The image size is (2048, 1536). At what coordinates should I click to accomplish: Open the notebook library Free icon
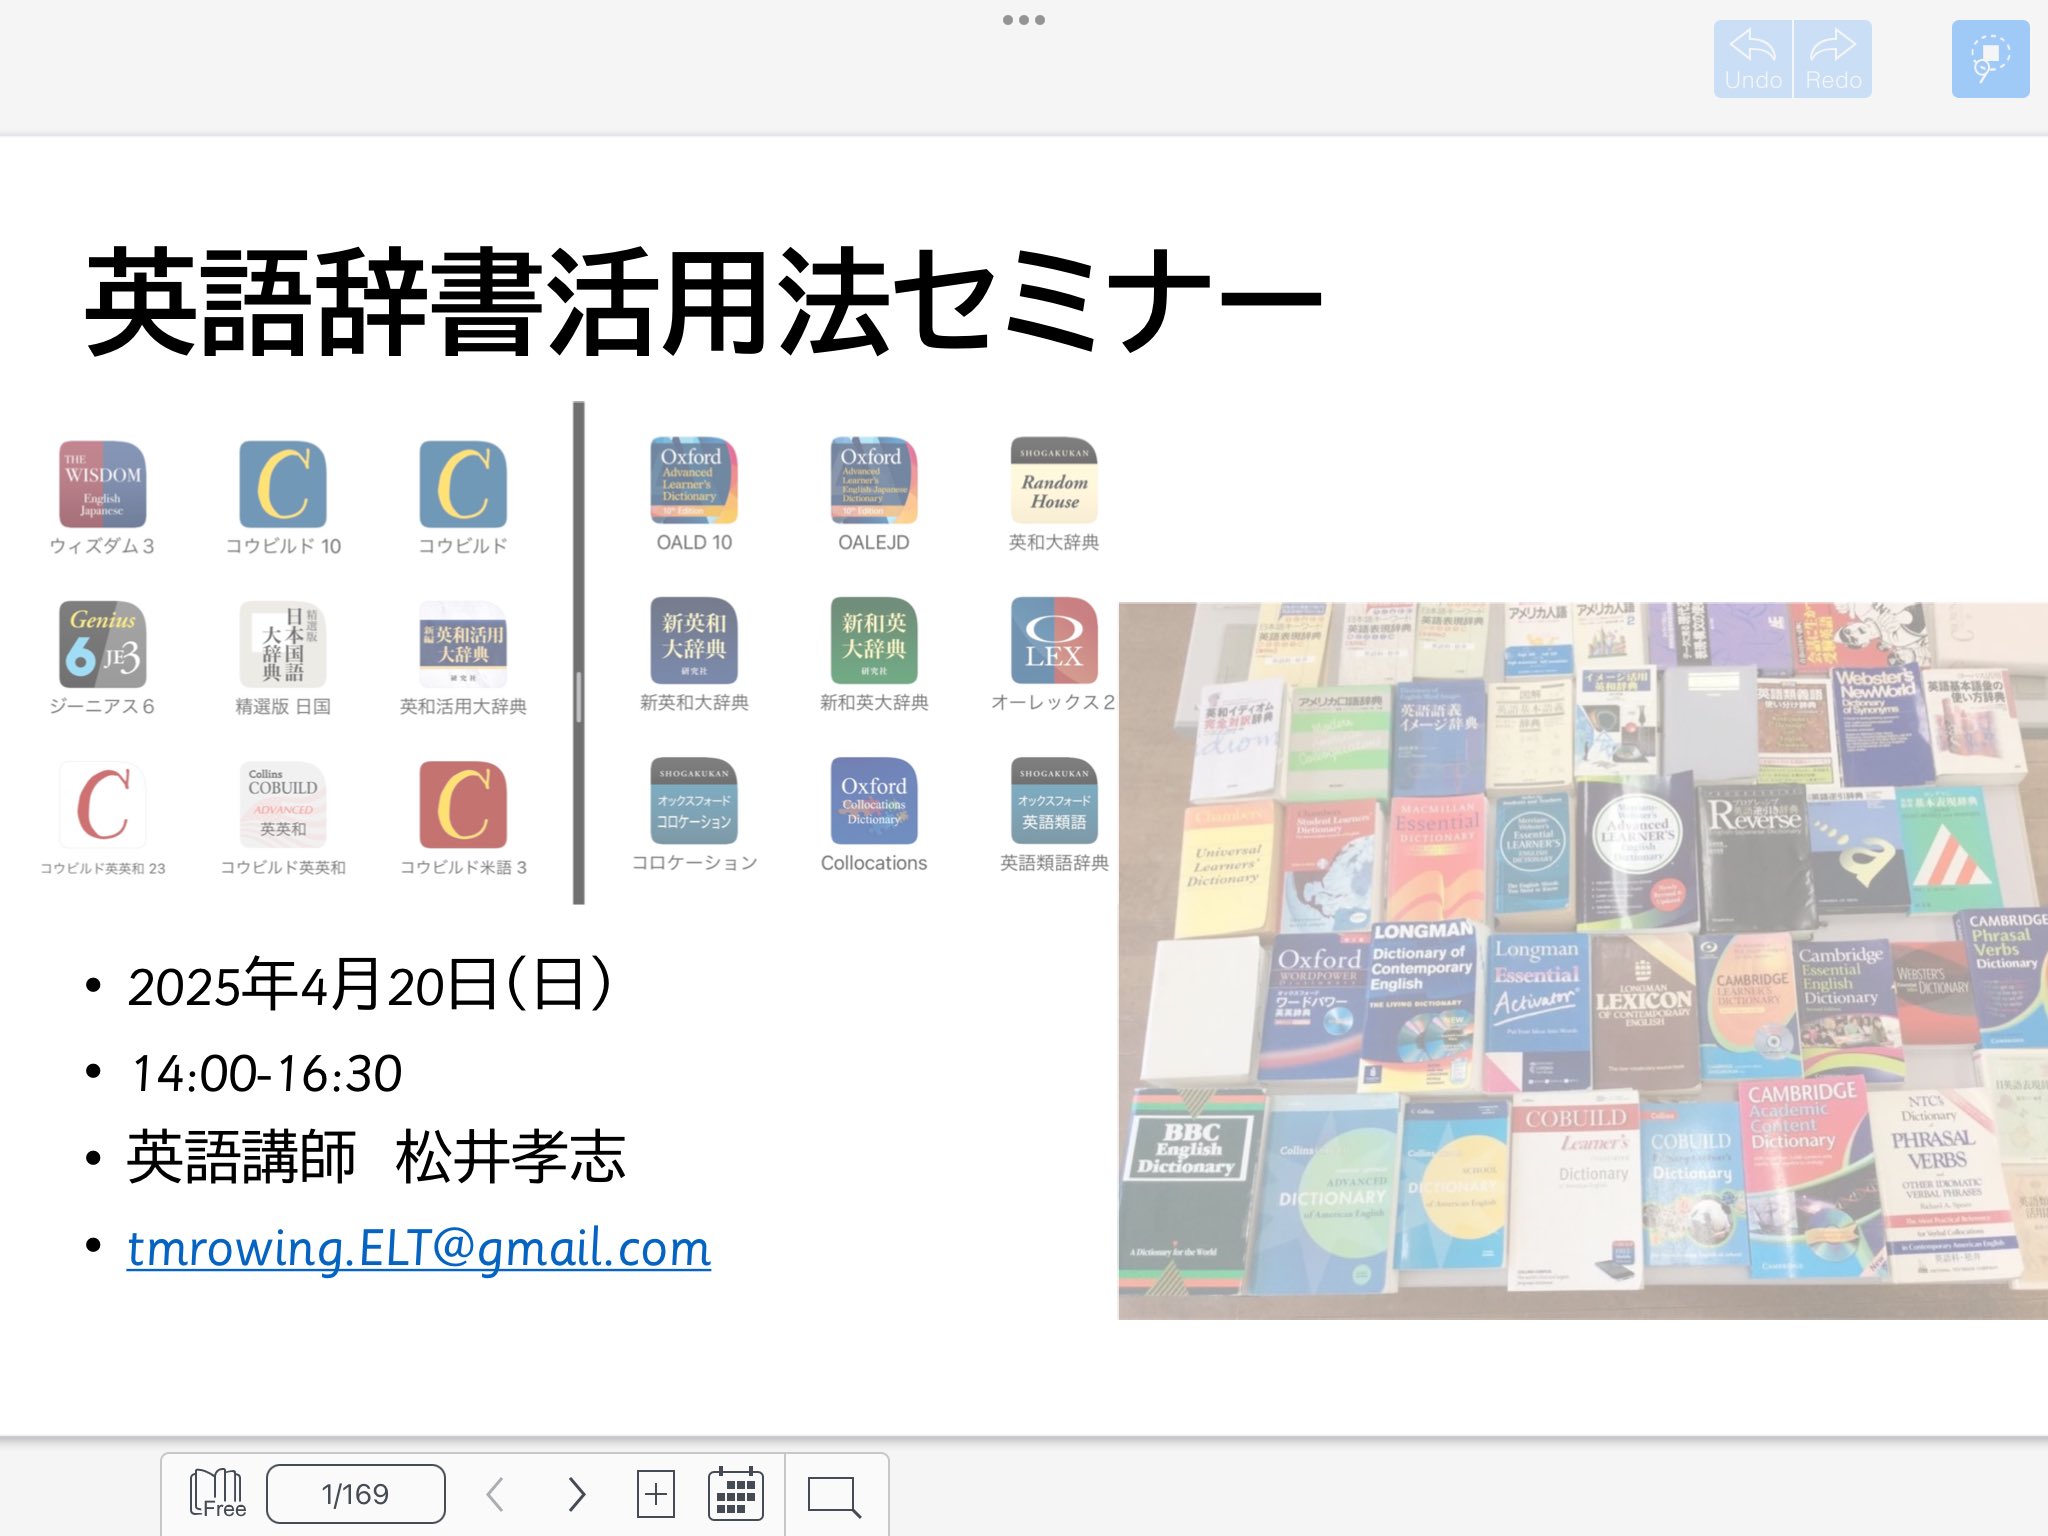[x=218, y=1494]
